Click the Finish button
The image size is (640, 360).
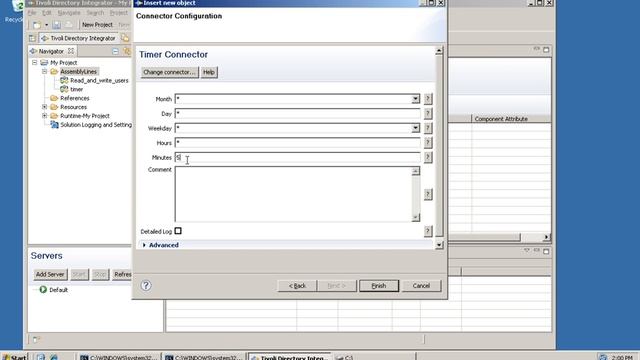pyautogui.click(x=378, y=286)
